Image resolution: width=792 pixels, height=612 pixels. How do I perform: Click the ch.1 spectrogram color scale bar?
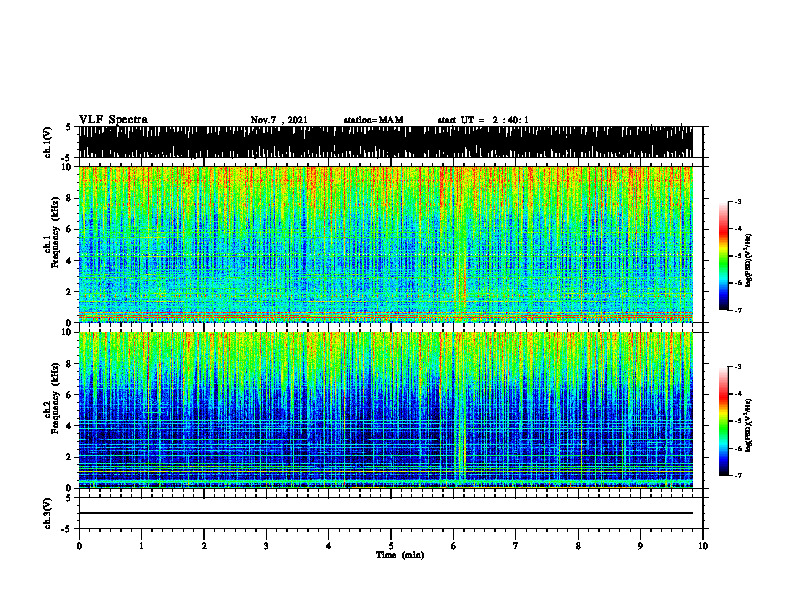[724, 256]
